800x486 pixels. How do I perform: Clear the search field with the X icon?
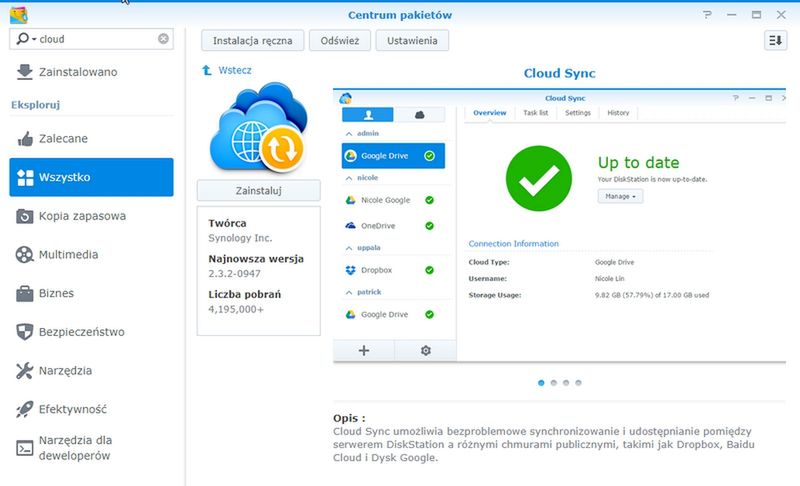(163, 39)
